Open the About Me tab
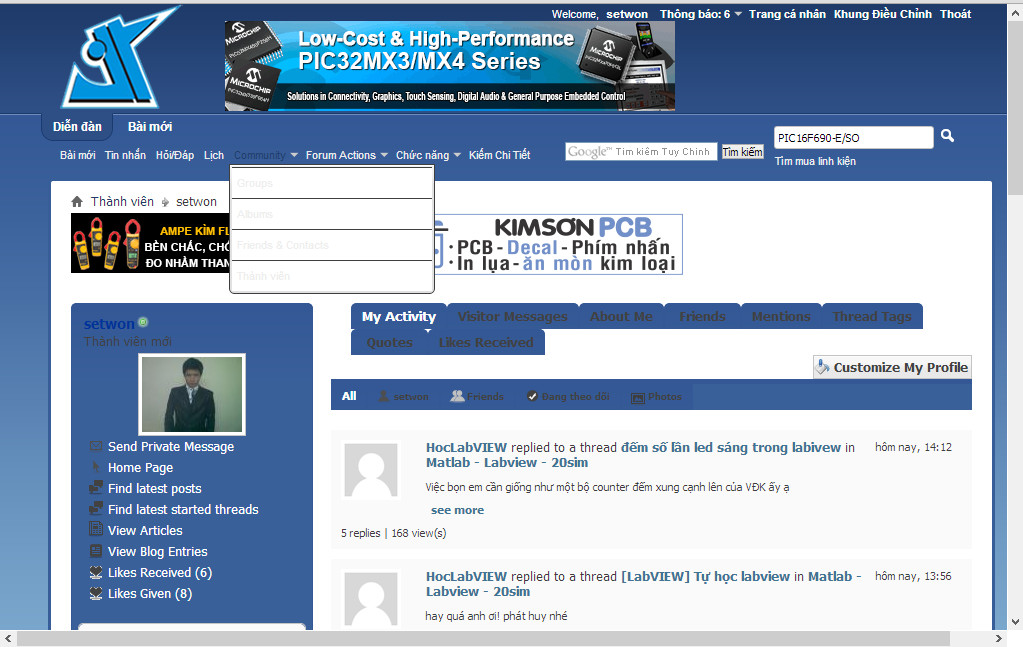Screen dimensions: 1023x647 pos(621,316)
